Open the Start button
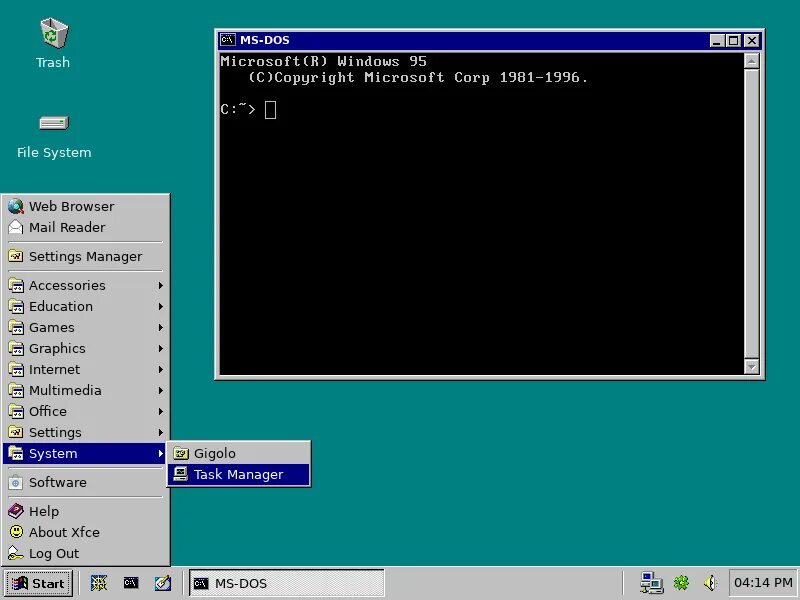The width and height of the screenshot is (800, 600). [39, 583]
